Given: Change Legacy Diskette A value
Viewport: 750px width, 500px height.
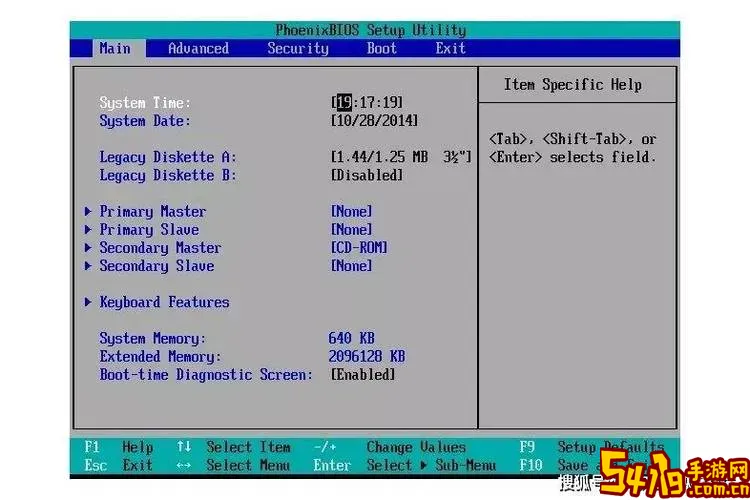Looking at the screenshot, I should point(401,157).
